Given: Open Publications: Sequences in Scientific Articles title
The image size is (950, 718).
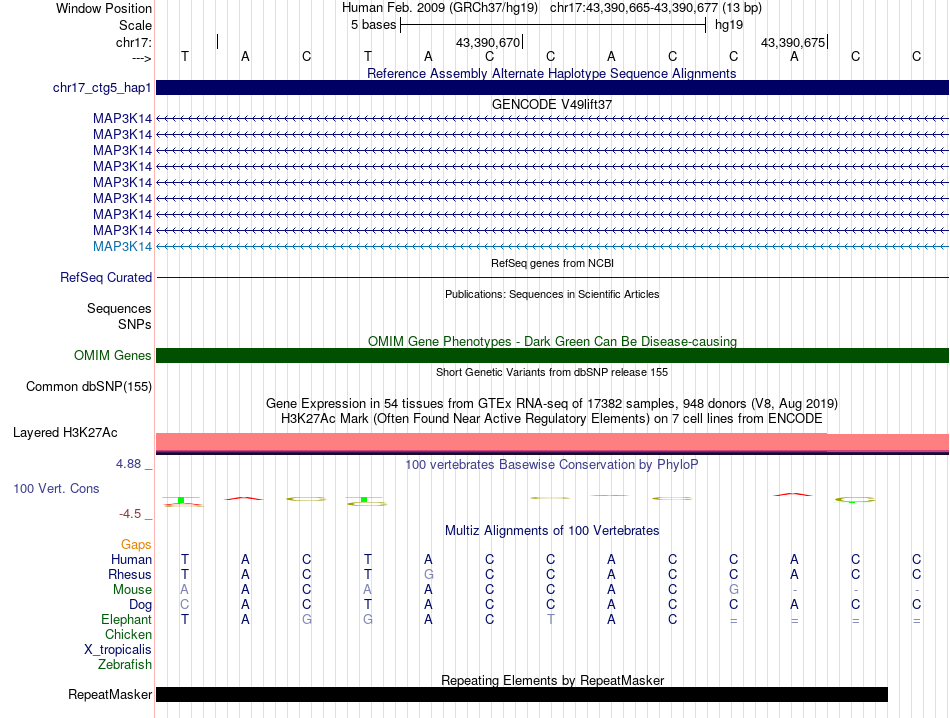Looking at the screenshot, I should point(552,294).
